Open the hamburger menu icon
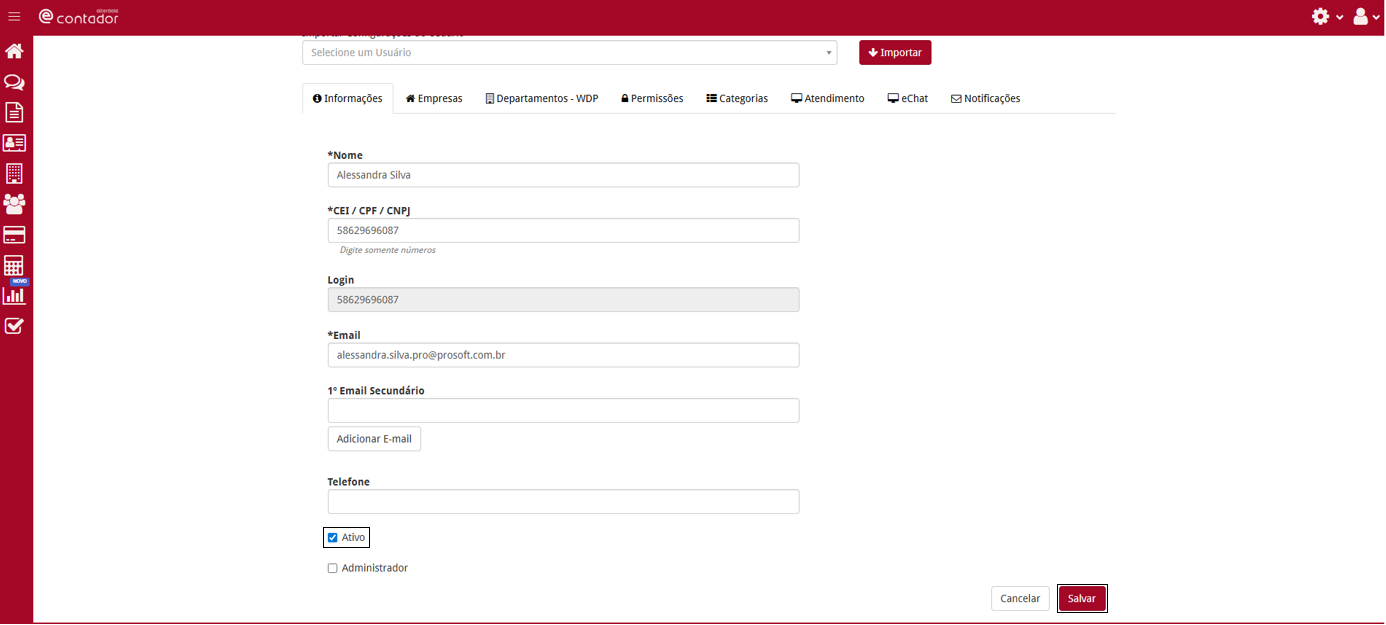The width and height of the screenshot is (1386, 625). pos(14,16)
